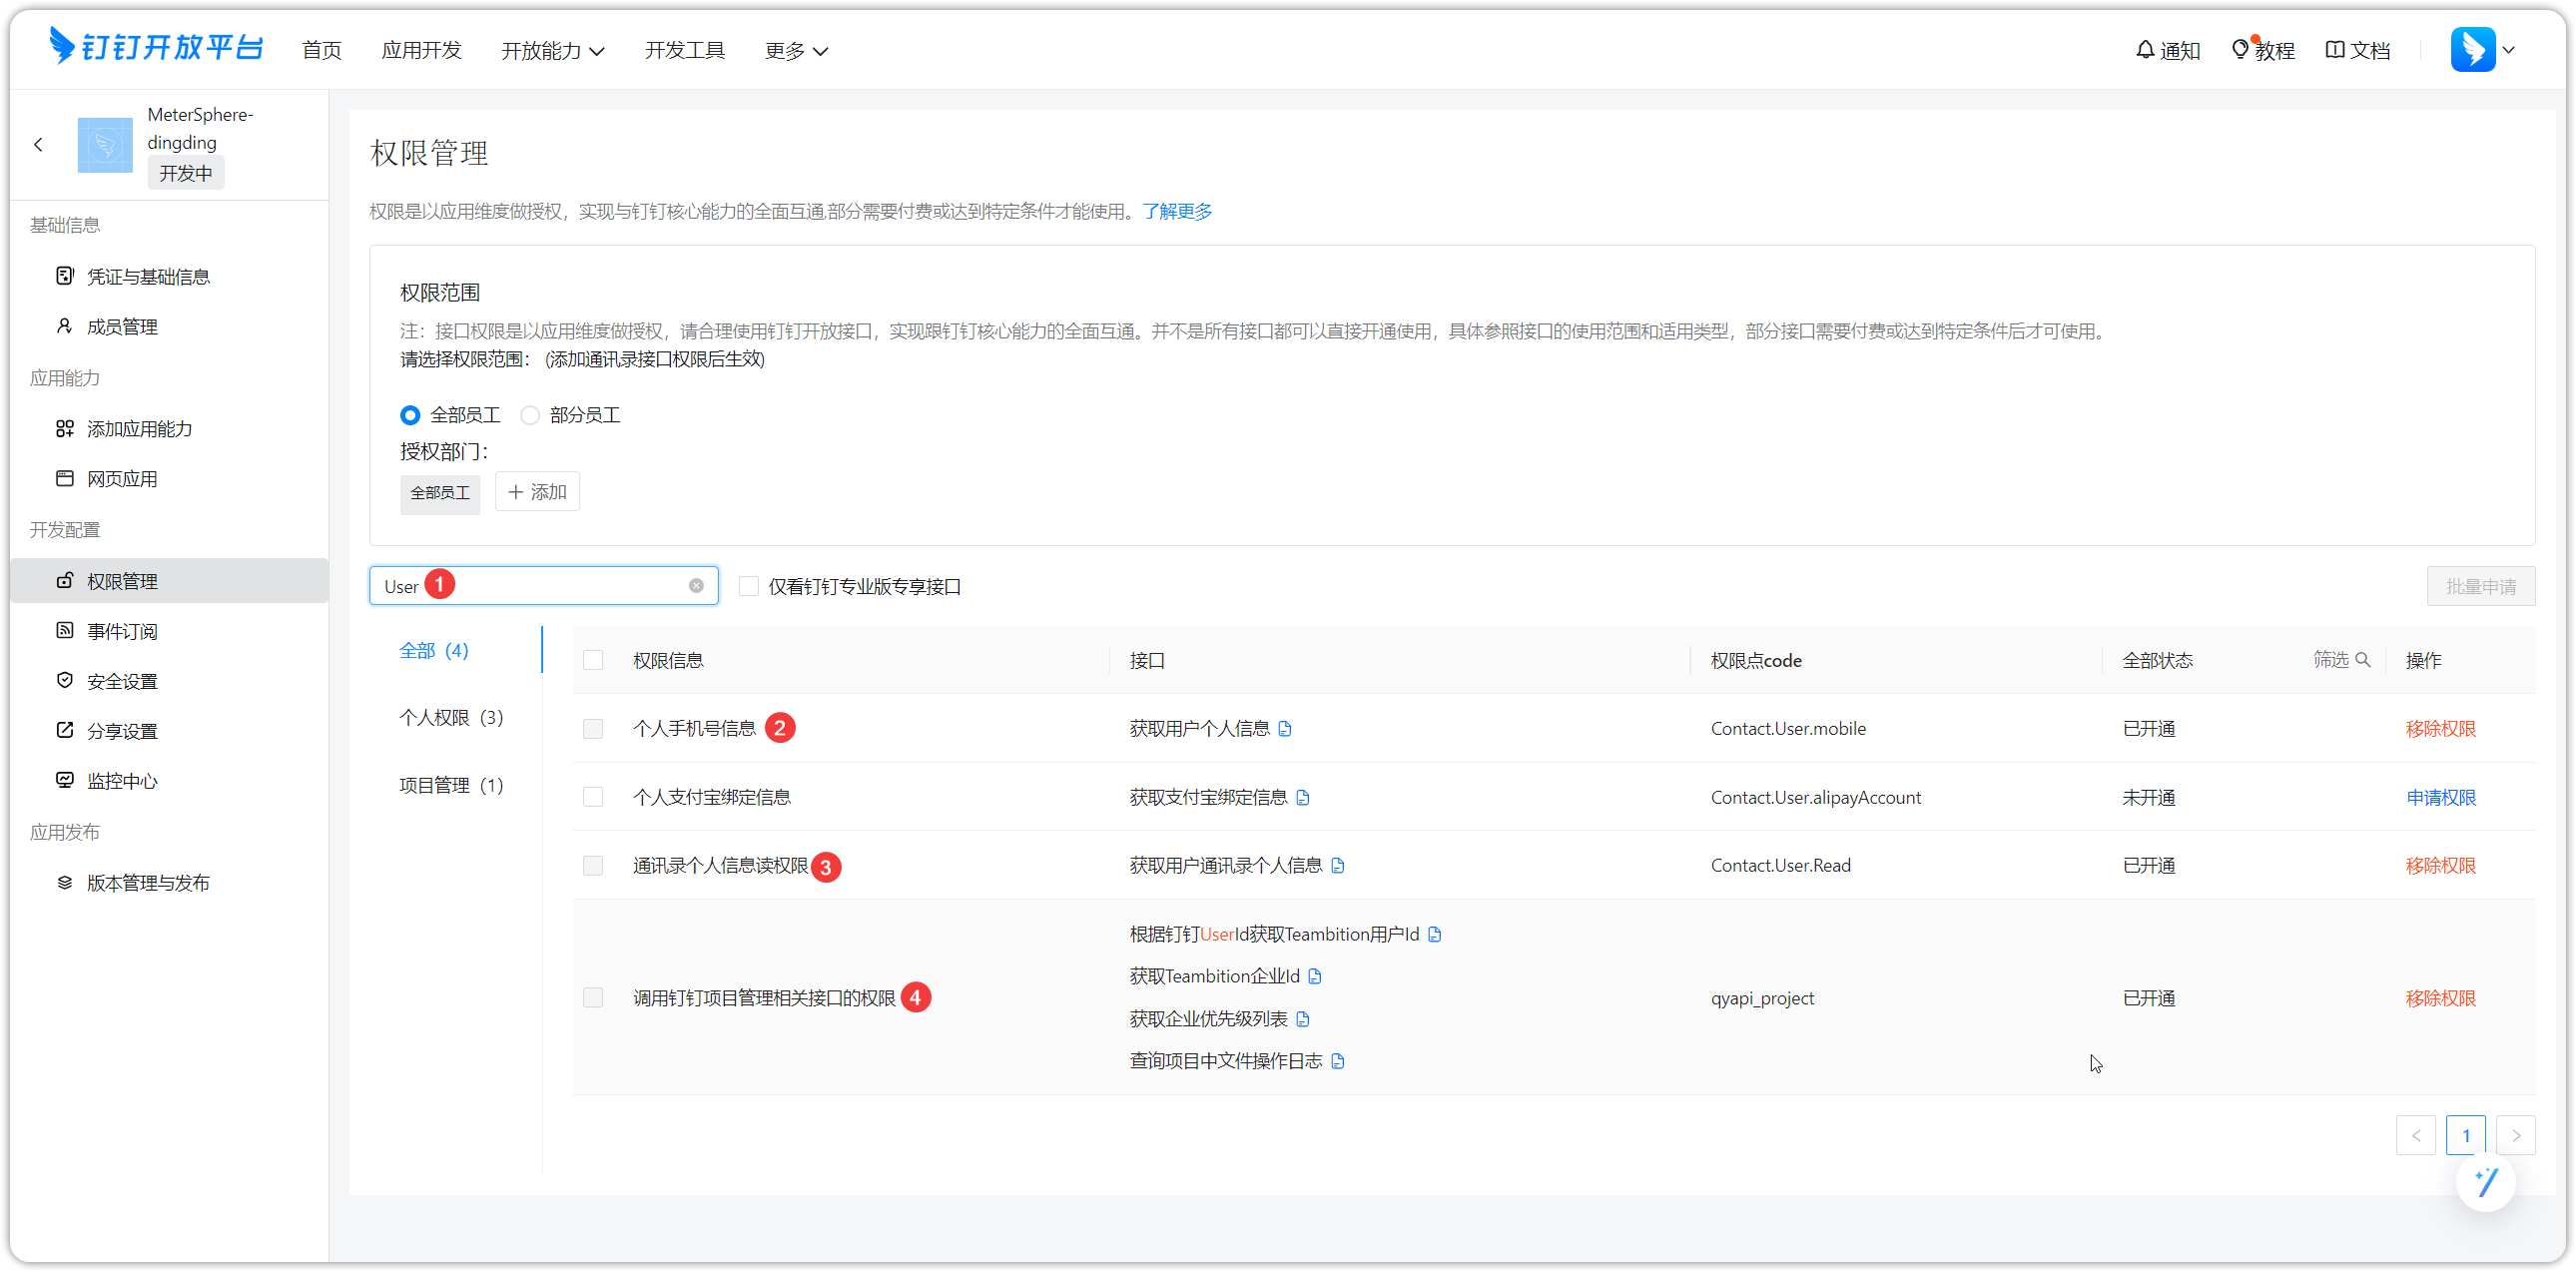The image size is (2576, 1272).
Task: Open the notification bell icon
Action: coord(2145,49)
